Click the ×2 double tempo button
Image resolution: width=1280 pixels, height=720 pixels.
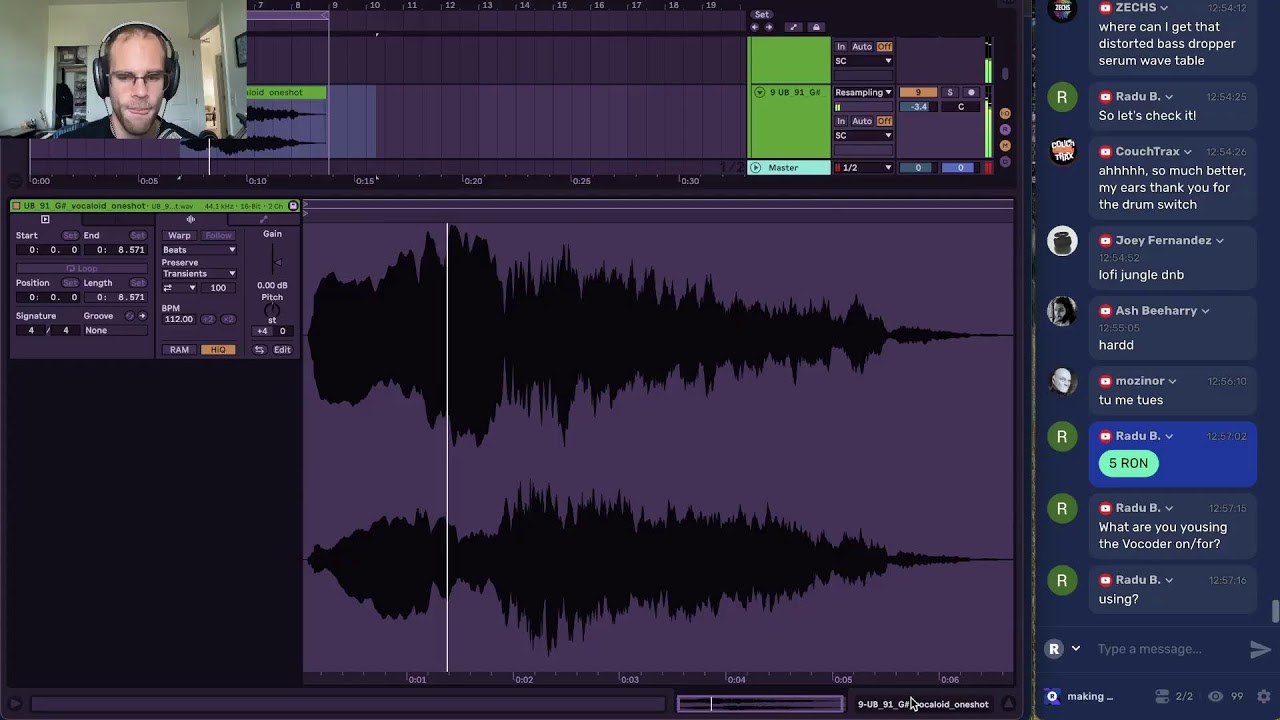coord(228,319)
